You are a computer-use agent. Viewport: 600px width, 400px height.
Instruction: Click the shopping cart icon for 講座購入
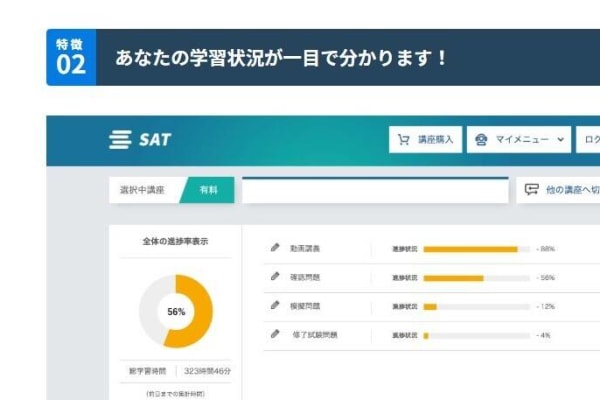pyautogui.click(x=405, y=140)
